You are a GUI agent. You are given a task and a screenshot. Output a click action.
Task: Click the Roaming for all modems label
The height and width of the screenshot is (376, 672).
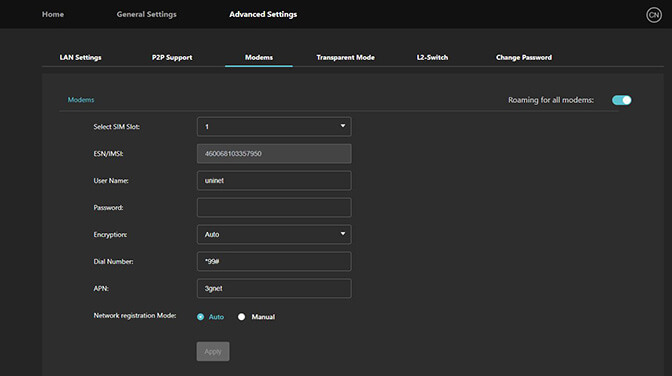click(551, 100)
